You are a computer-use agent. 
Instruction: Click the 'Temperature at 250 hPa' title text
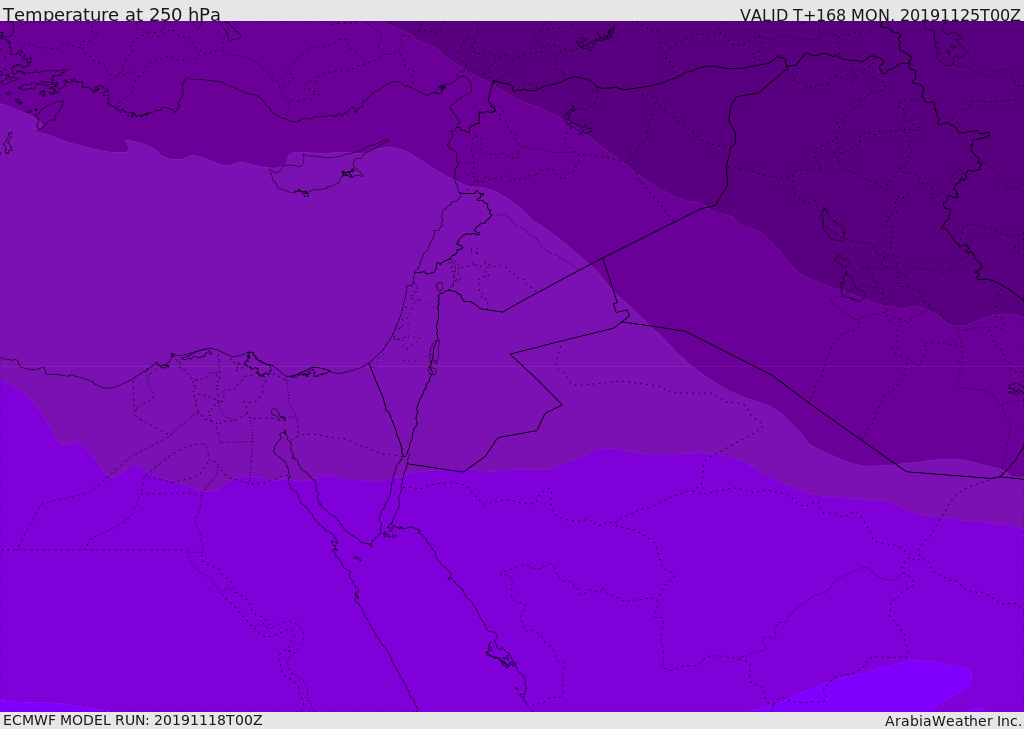[x=112, y=14]
